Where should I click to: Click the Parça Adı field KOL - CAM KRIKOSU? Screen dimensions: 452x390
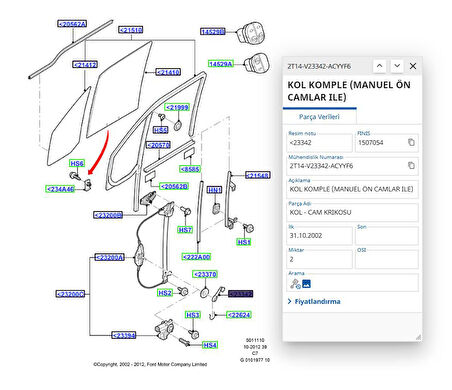point(352,212)
